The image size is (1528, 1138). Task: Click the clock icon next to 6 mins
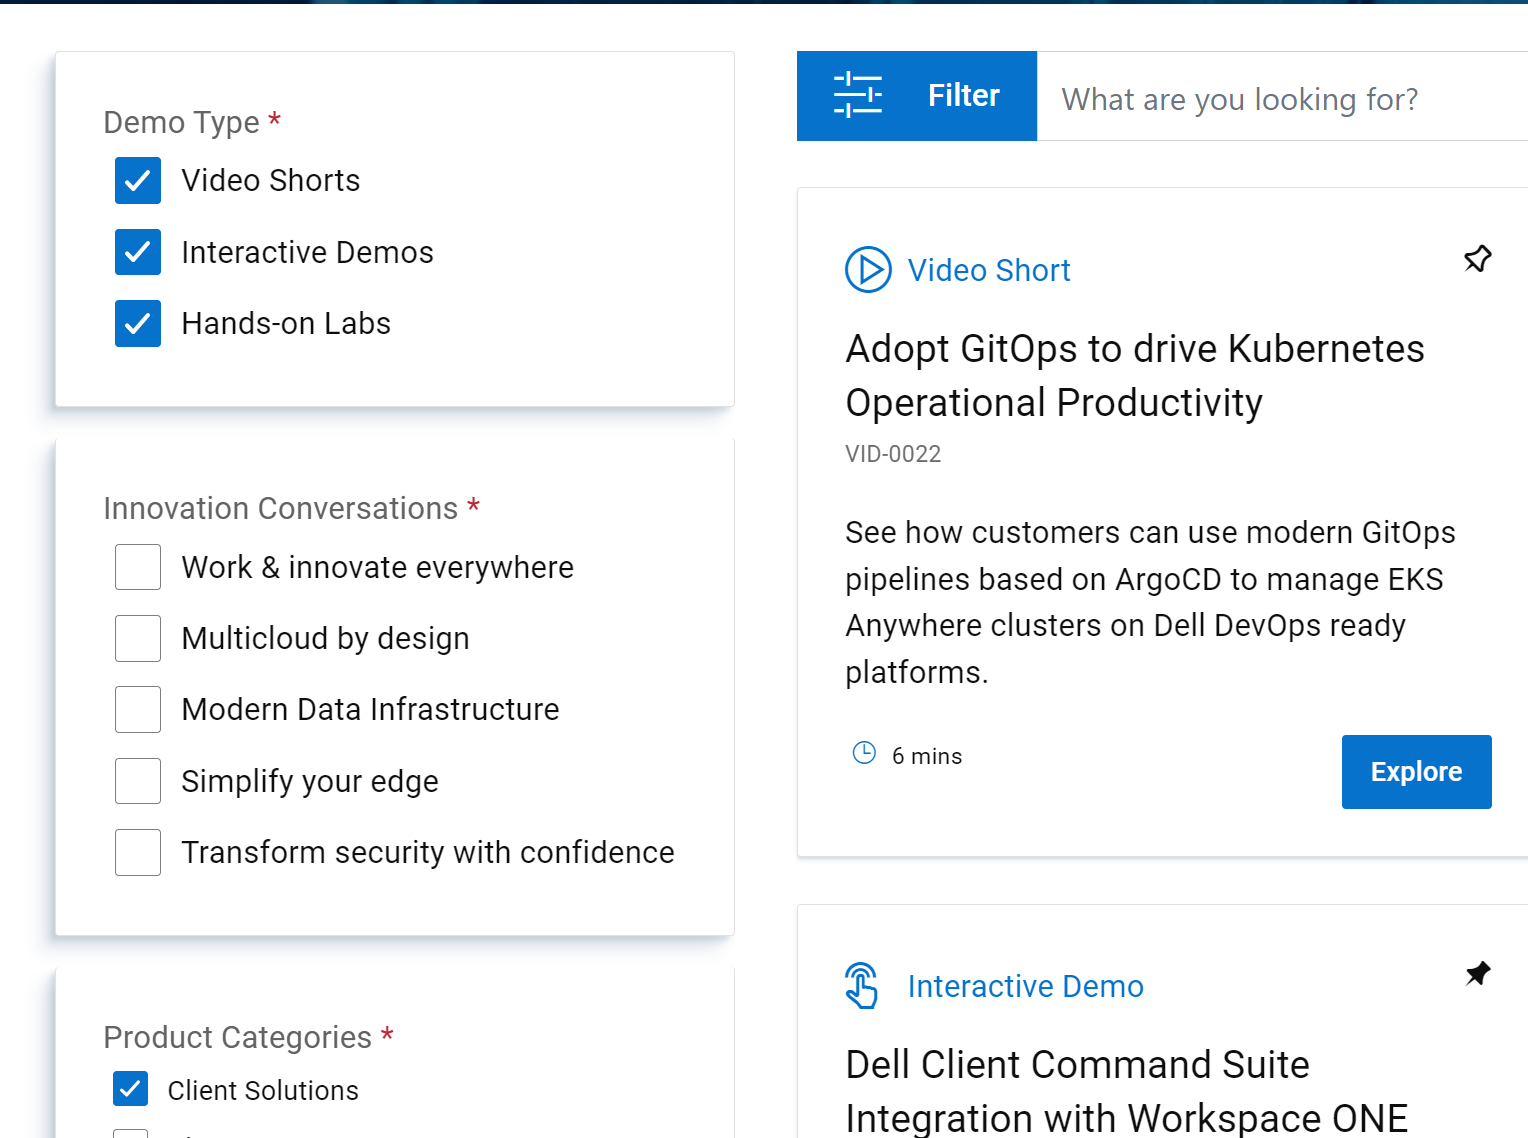pyautogui.click(x=863, y=753)
